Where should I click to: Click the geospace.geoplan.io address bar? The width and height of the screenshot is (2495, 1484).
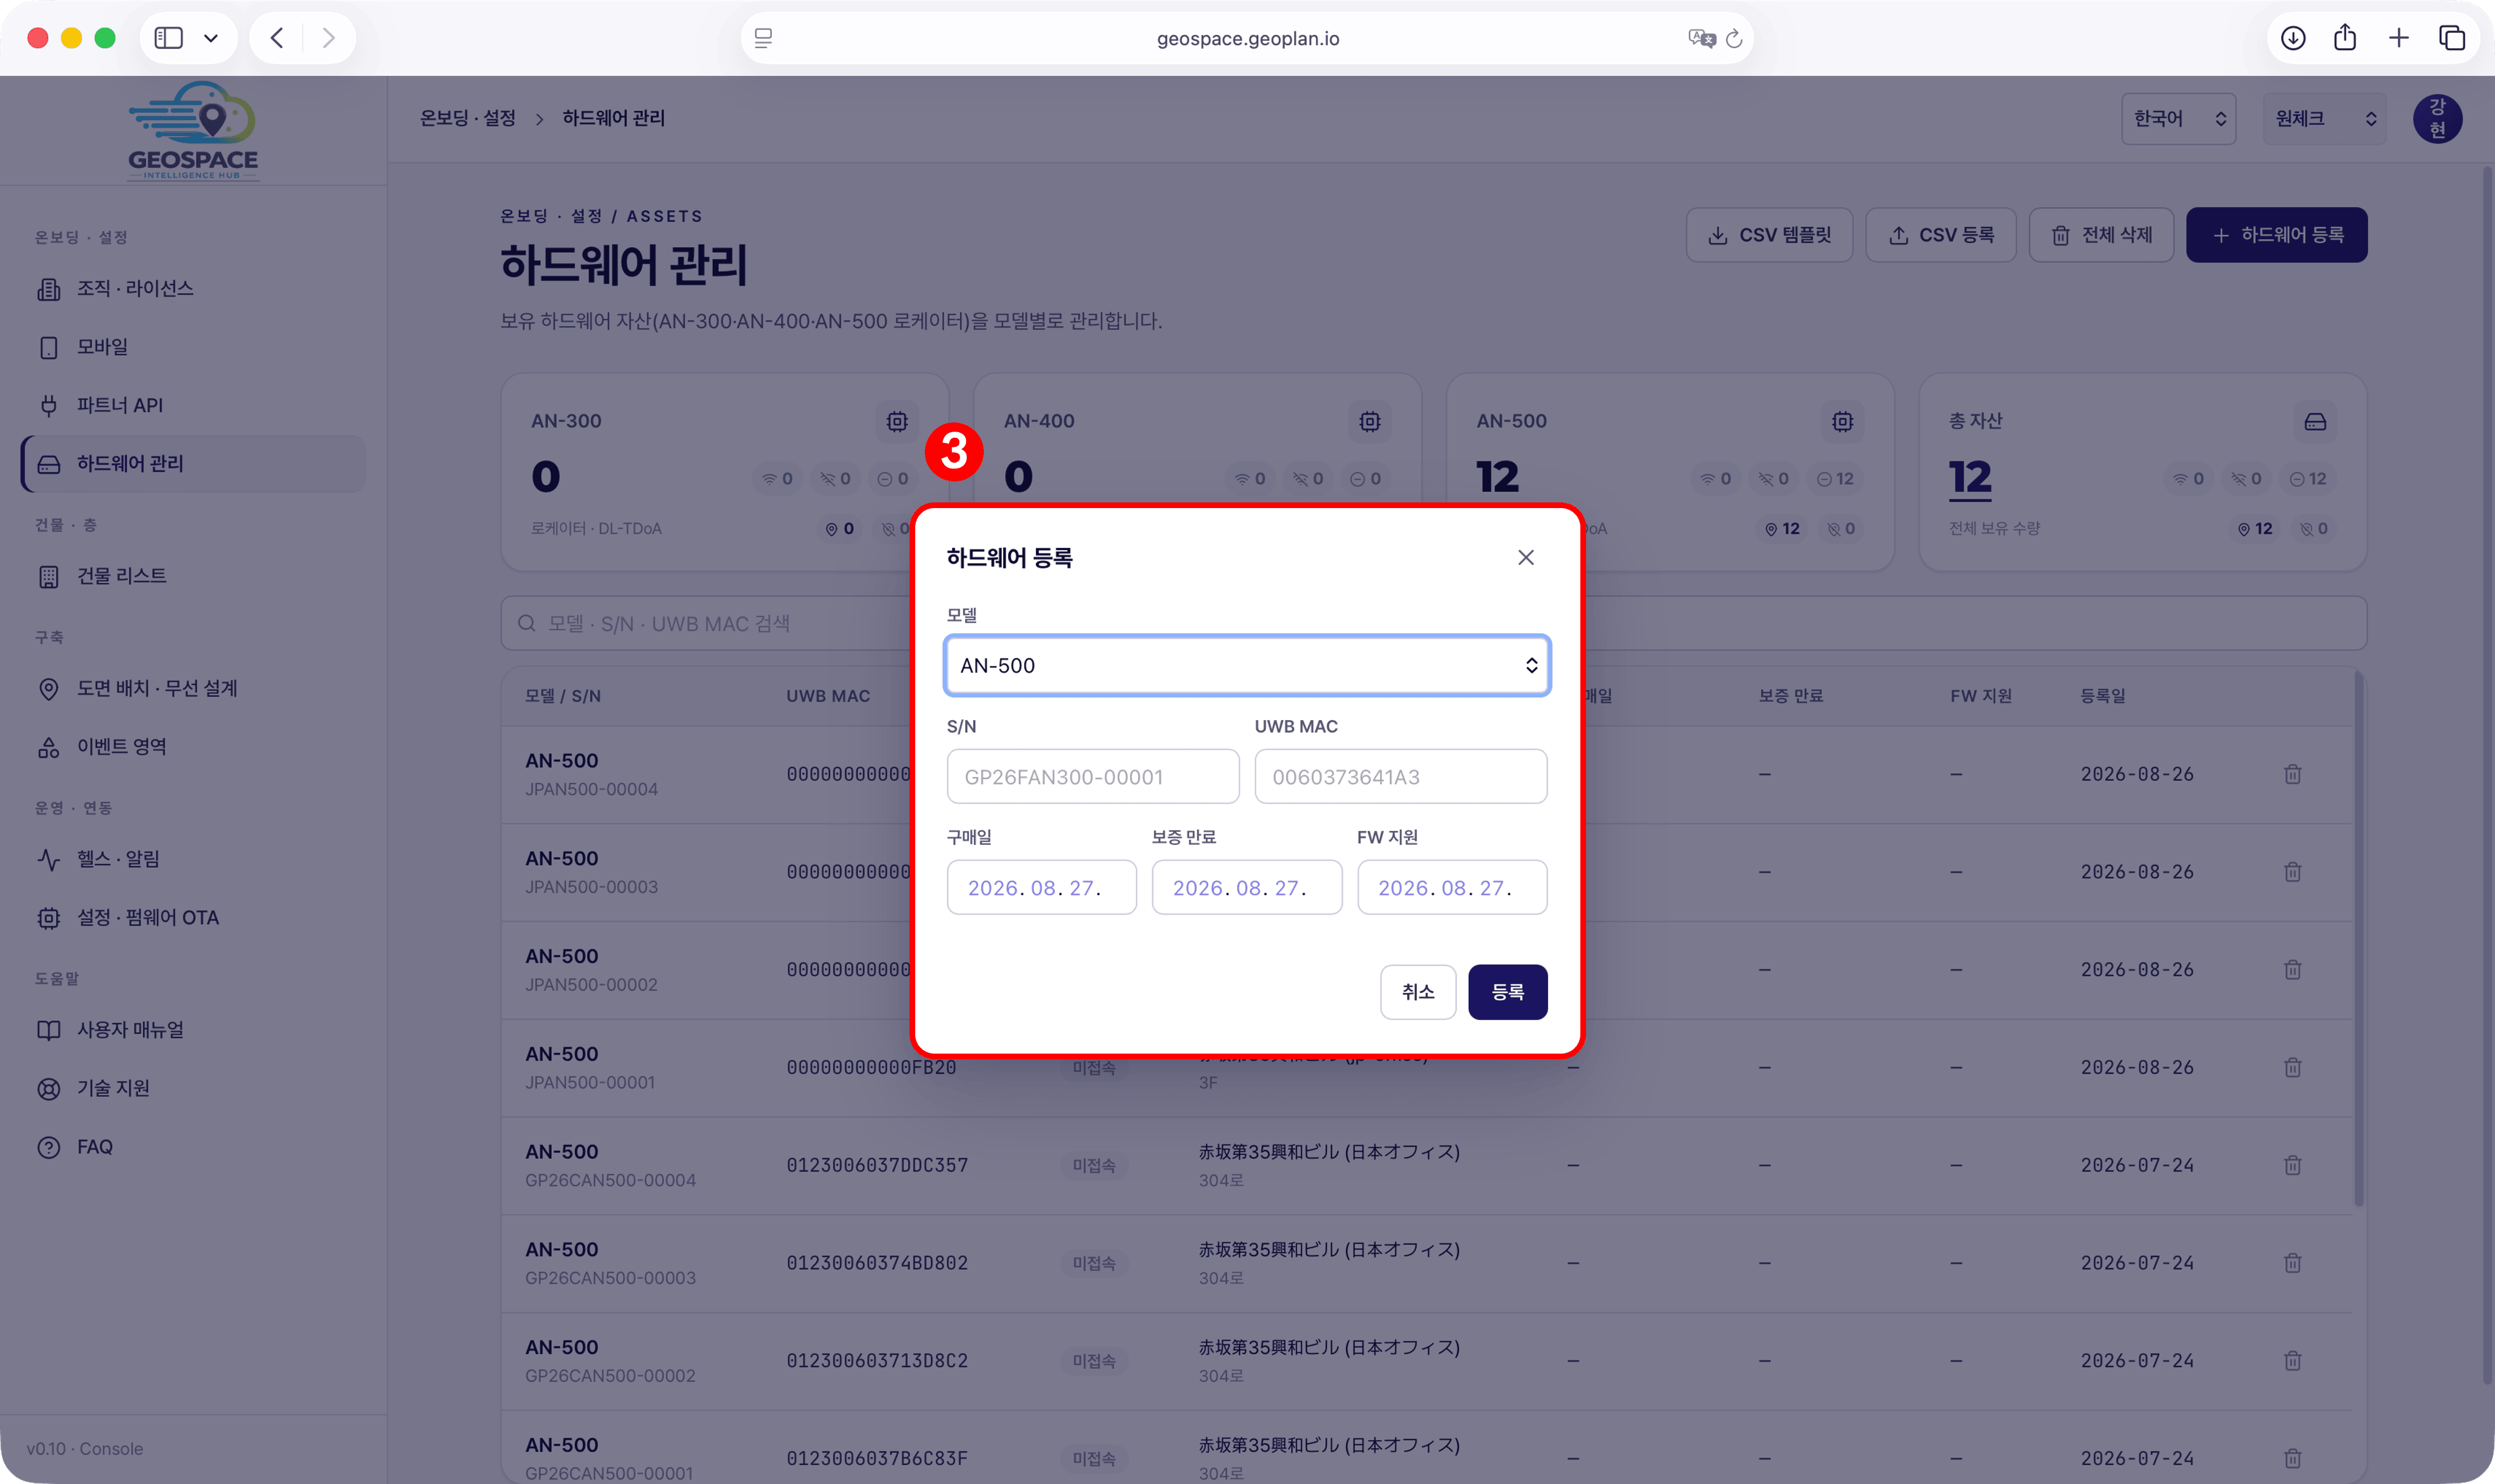[x=1247, y=38]
